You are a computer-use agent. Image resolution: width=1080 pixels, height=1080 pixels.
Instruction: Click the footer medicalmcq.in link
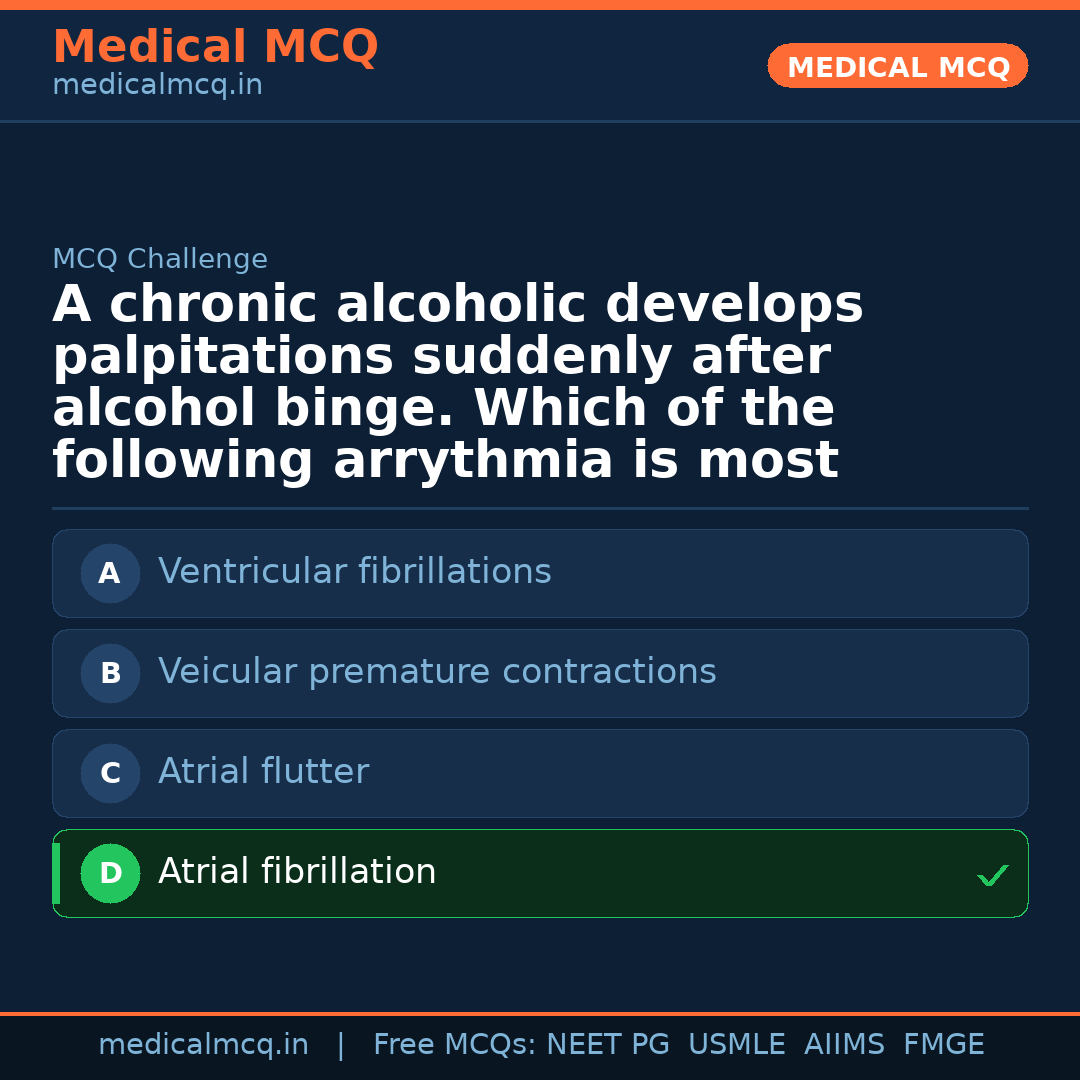click(x=203, y=1045)
